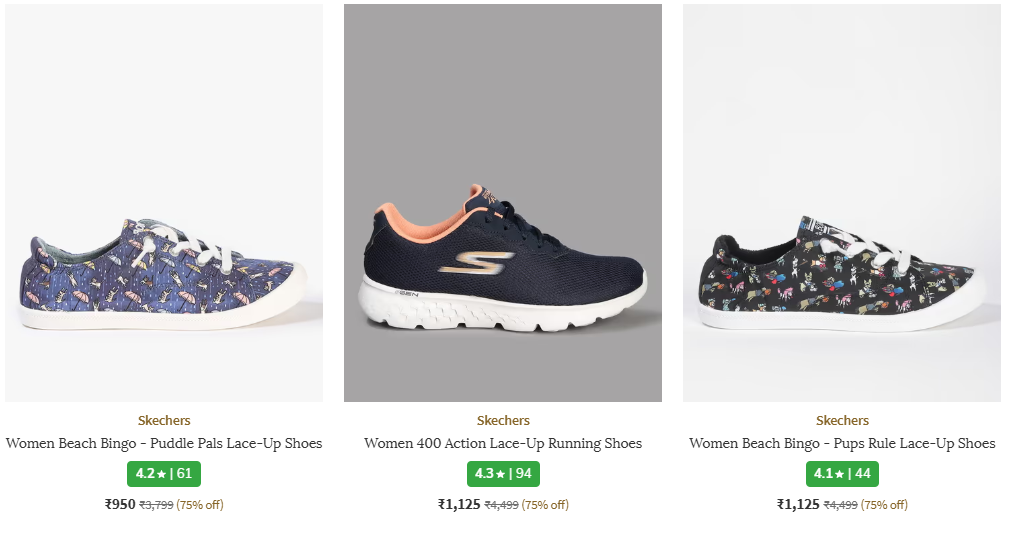Click 75% off label under Puddle Pals
Image resolution: width=1014 pixels, height=538 pixels.
click(200, 505)
